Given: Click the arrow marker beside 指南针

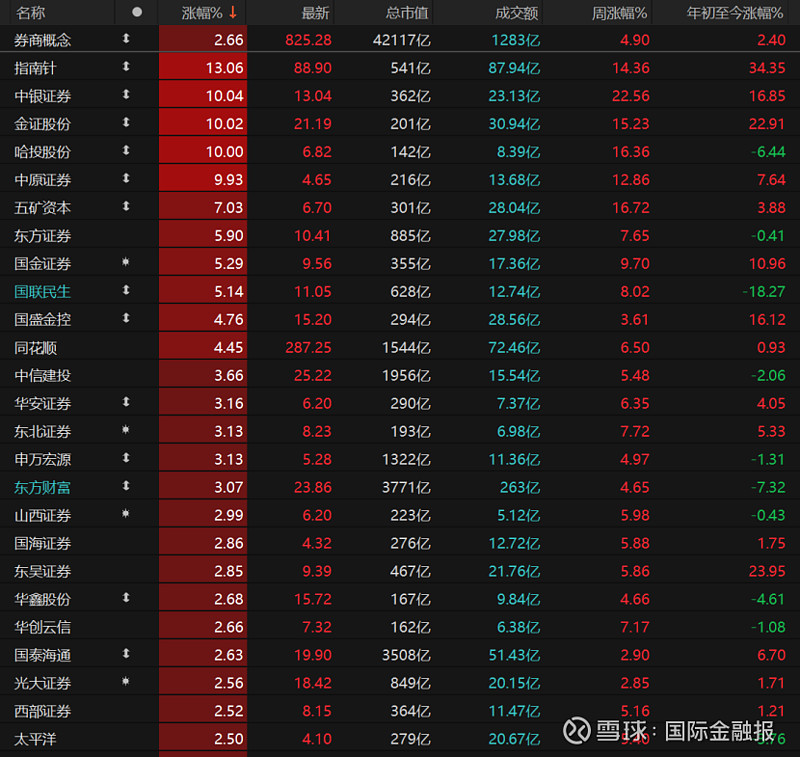Looking at the screenshot, I should click(126, 66).
